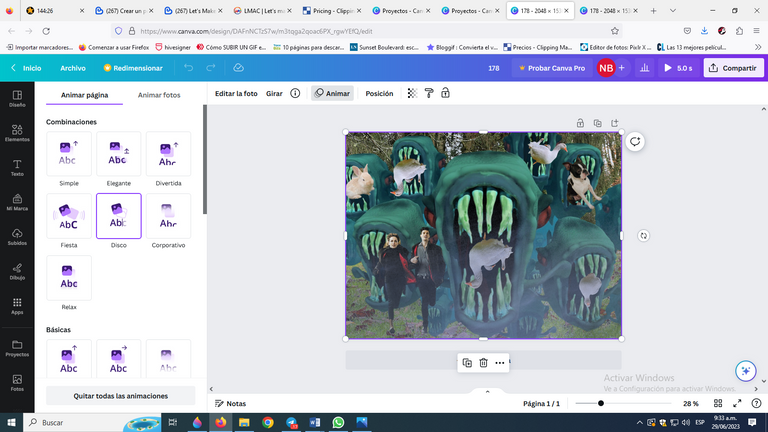768x432 pixels.
Task: Open the more options ellipsis menu
Action: [500, 363]
